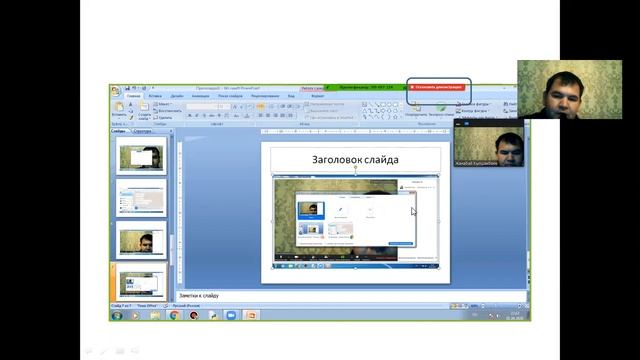The width and height of the screenshot is (640, 360).
Task: Open Google Chrome from taskbar
Action: tap(174, 315)
